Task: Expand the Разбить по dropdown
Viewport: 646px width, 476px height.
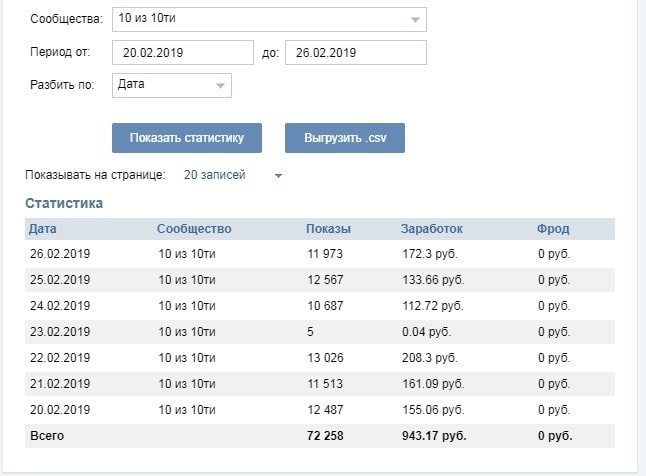Action: (171, 85)
